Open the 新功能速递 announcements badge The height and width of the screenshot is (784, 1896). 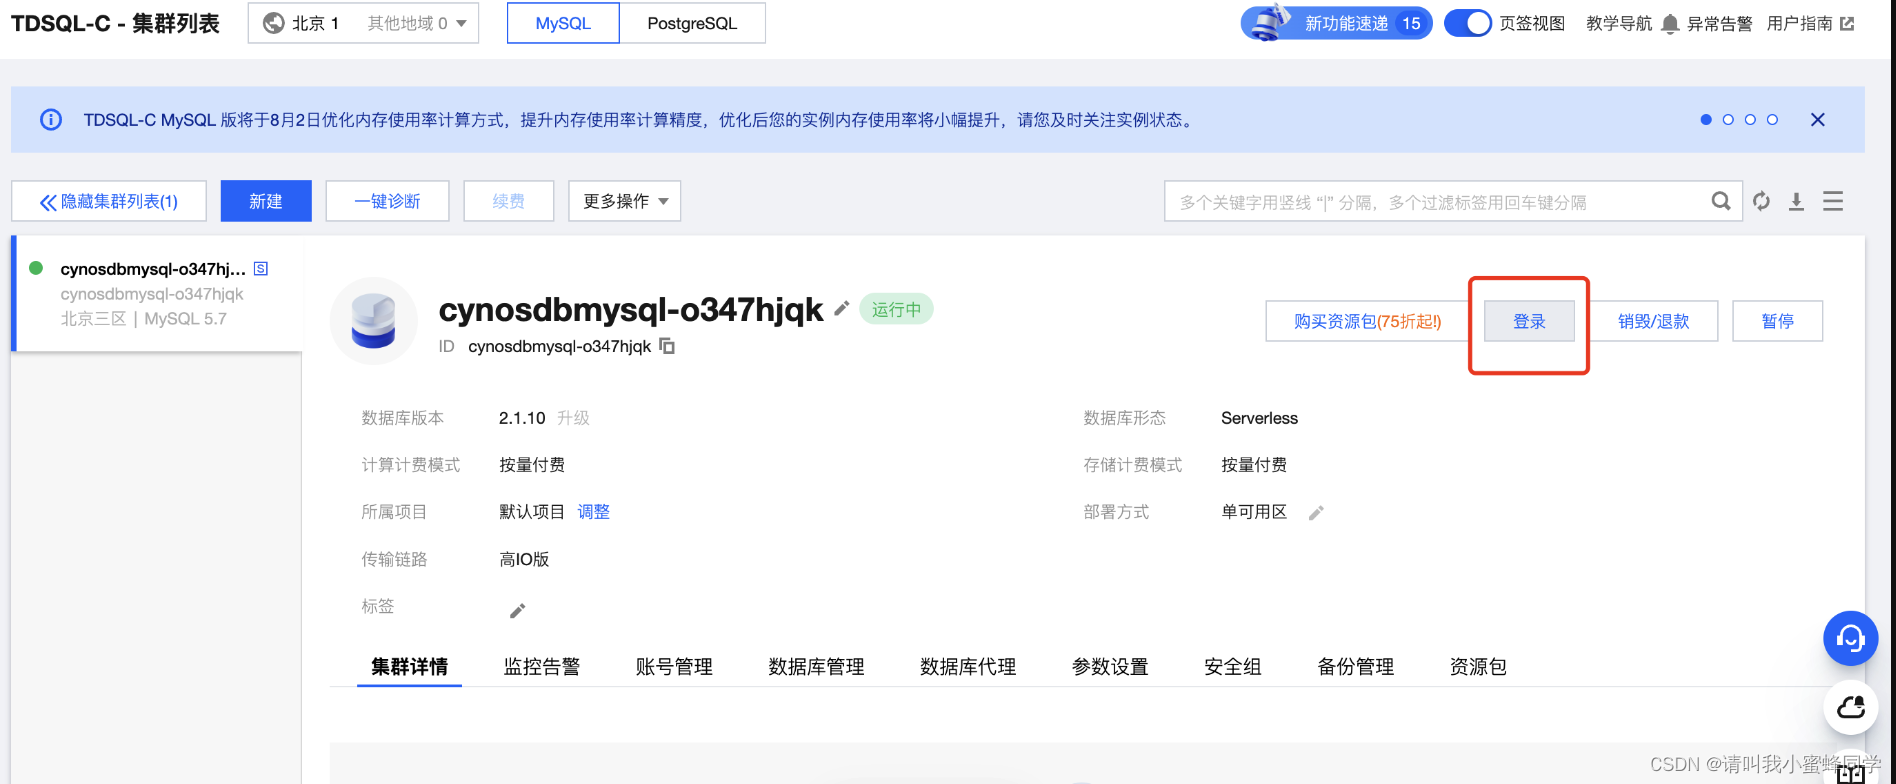point(1337,23)
